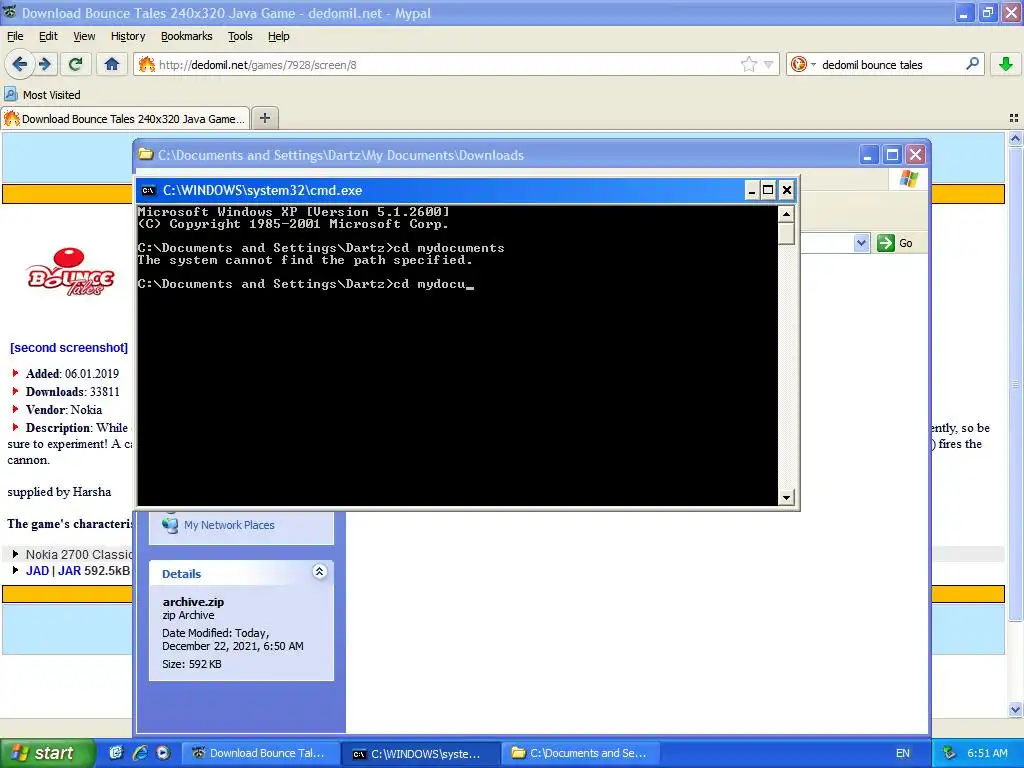Launch Internet Explorer quick launch icon

pos(140,753)
